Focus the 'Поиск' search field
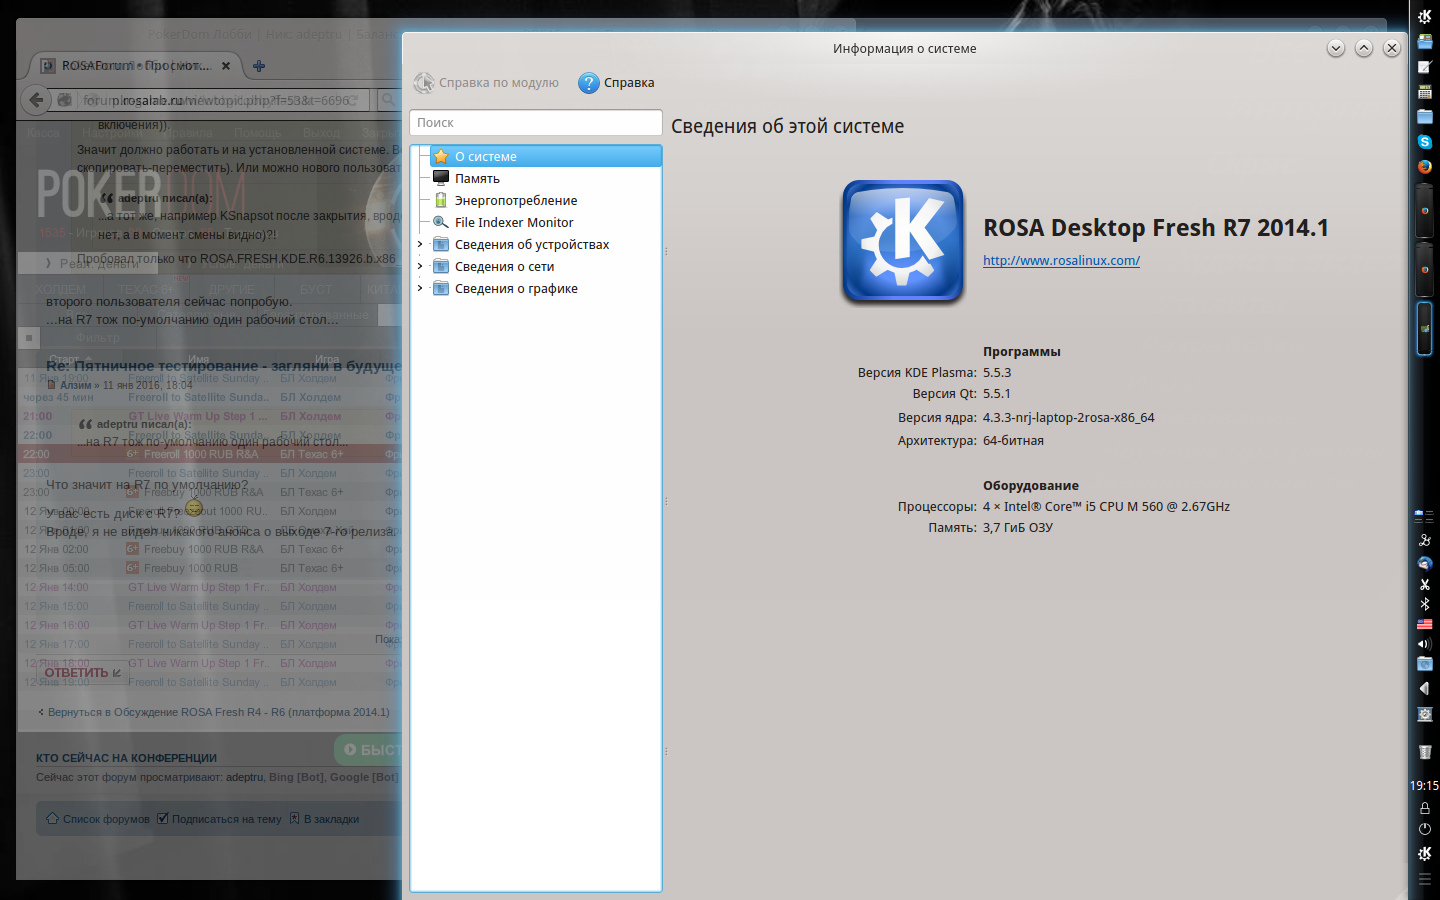The height and width of the screenshot is (900, 1440). [x=536, y=122]
